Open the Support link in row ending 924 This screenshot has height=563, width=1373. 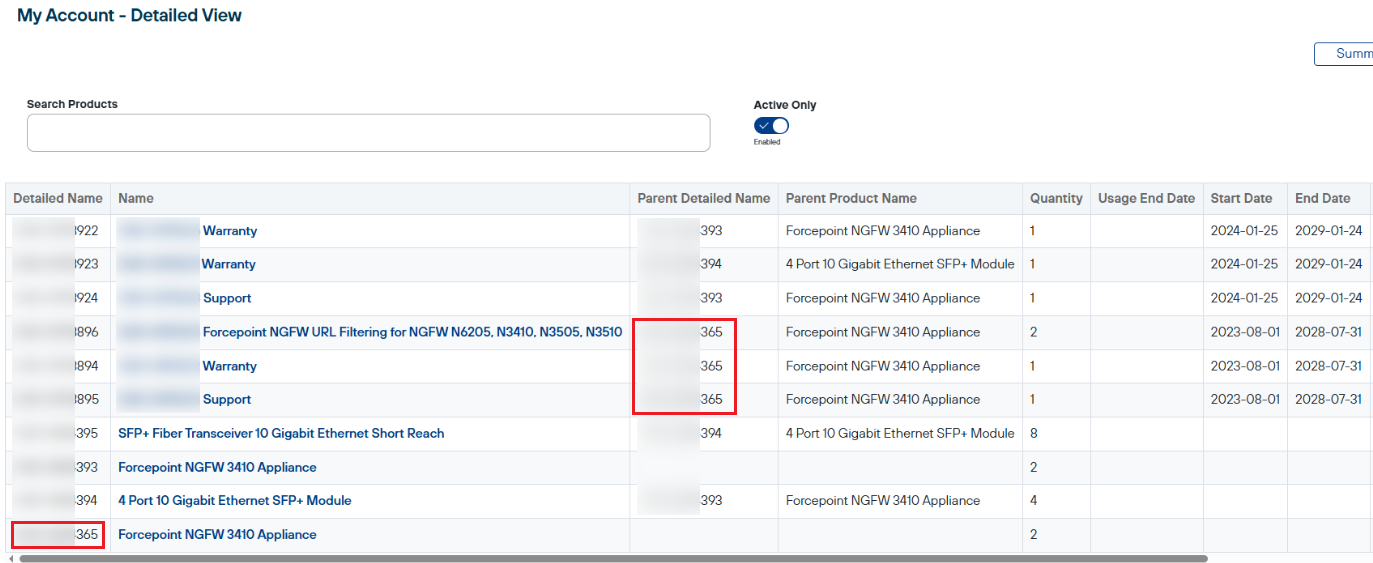click(x=227, y=299)
